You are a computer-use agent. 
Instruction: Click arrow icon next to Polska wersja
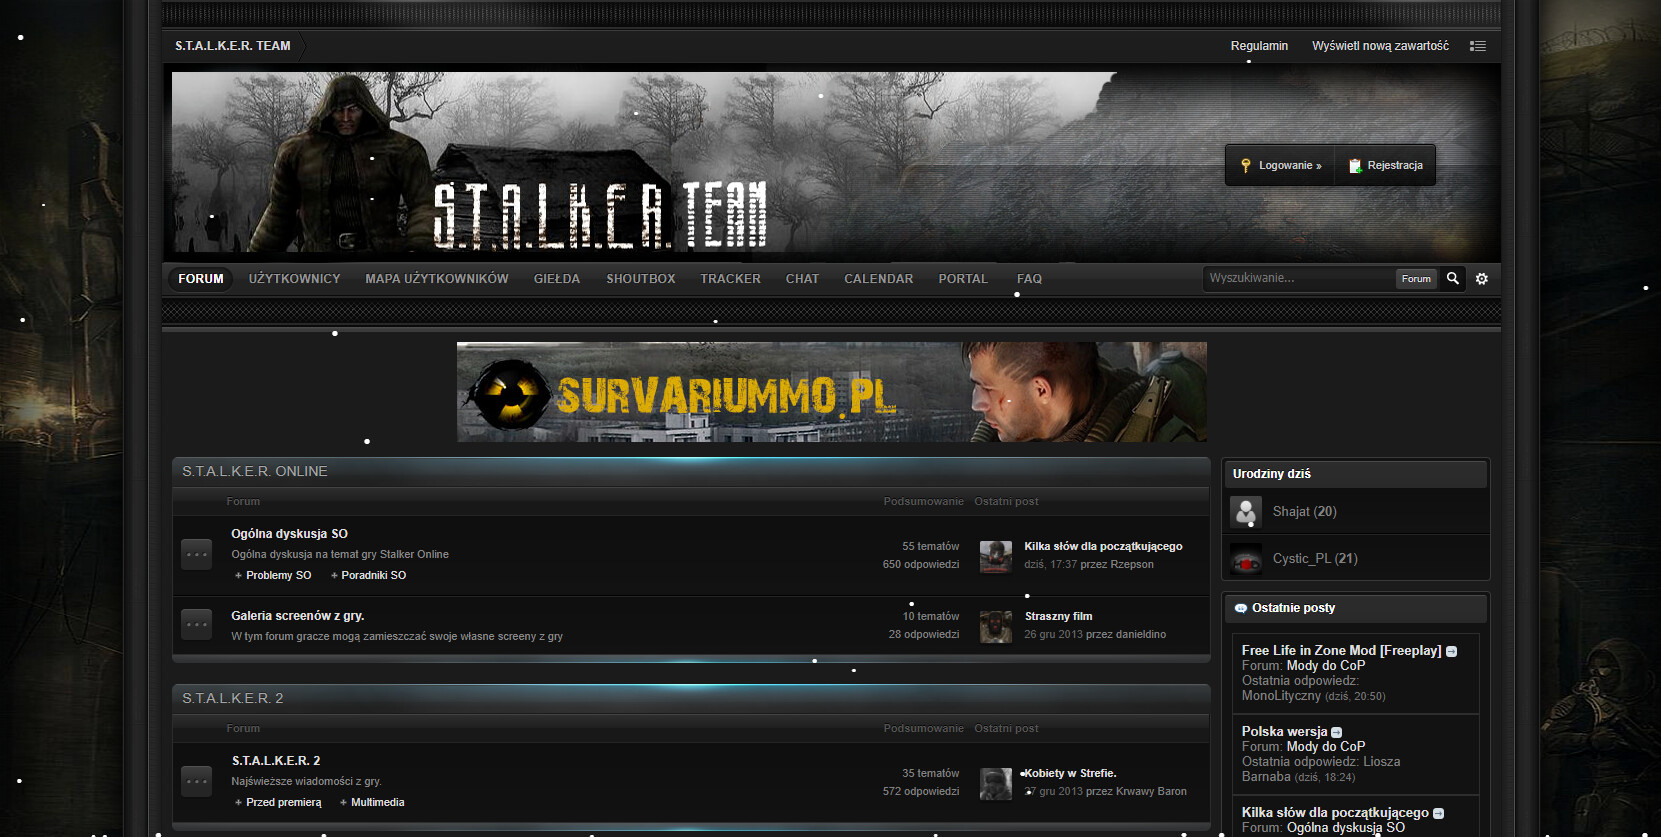point(1337,732)
